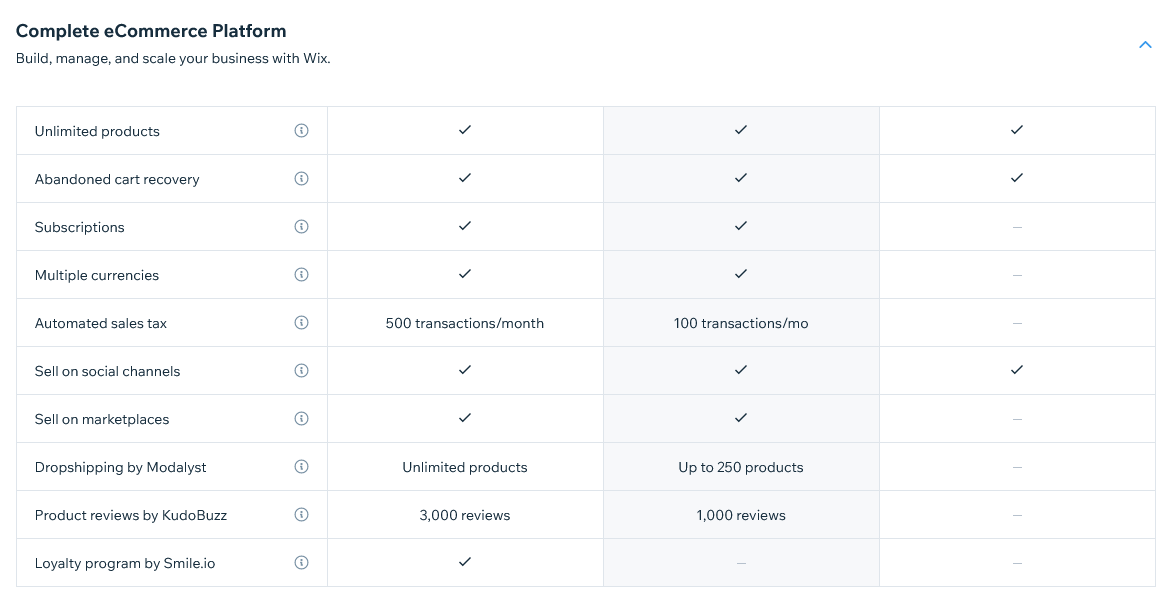Click the Loyalty program by Smile.io label
The width and height of the screenshot is (1173, 608).
(x=125, y=563)
